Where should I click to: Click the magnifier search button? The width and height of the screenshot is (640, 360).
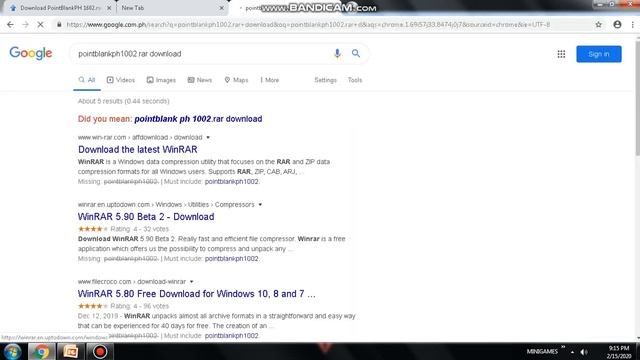tap(356, 53)
